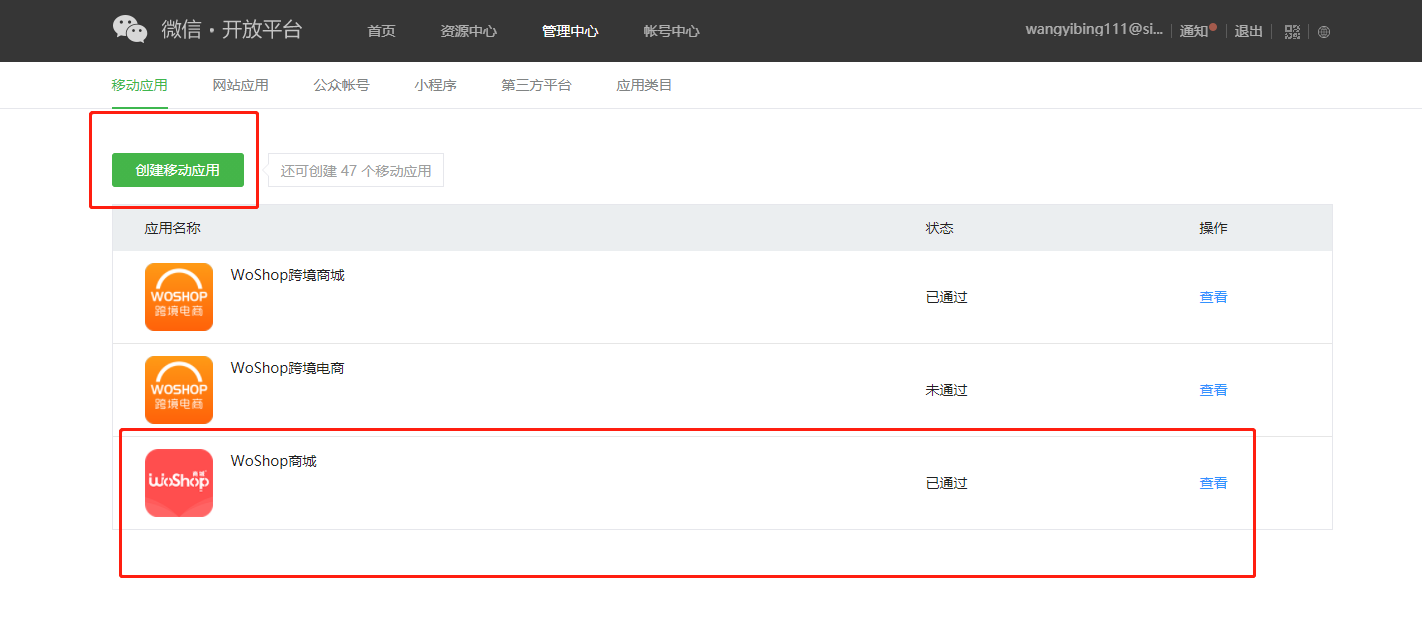Click the globe language icon
Viewport: 1422px width, 641px height.
pyautogui.click(x=1324, y=31)
